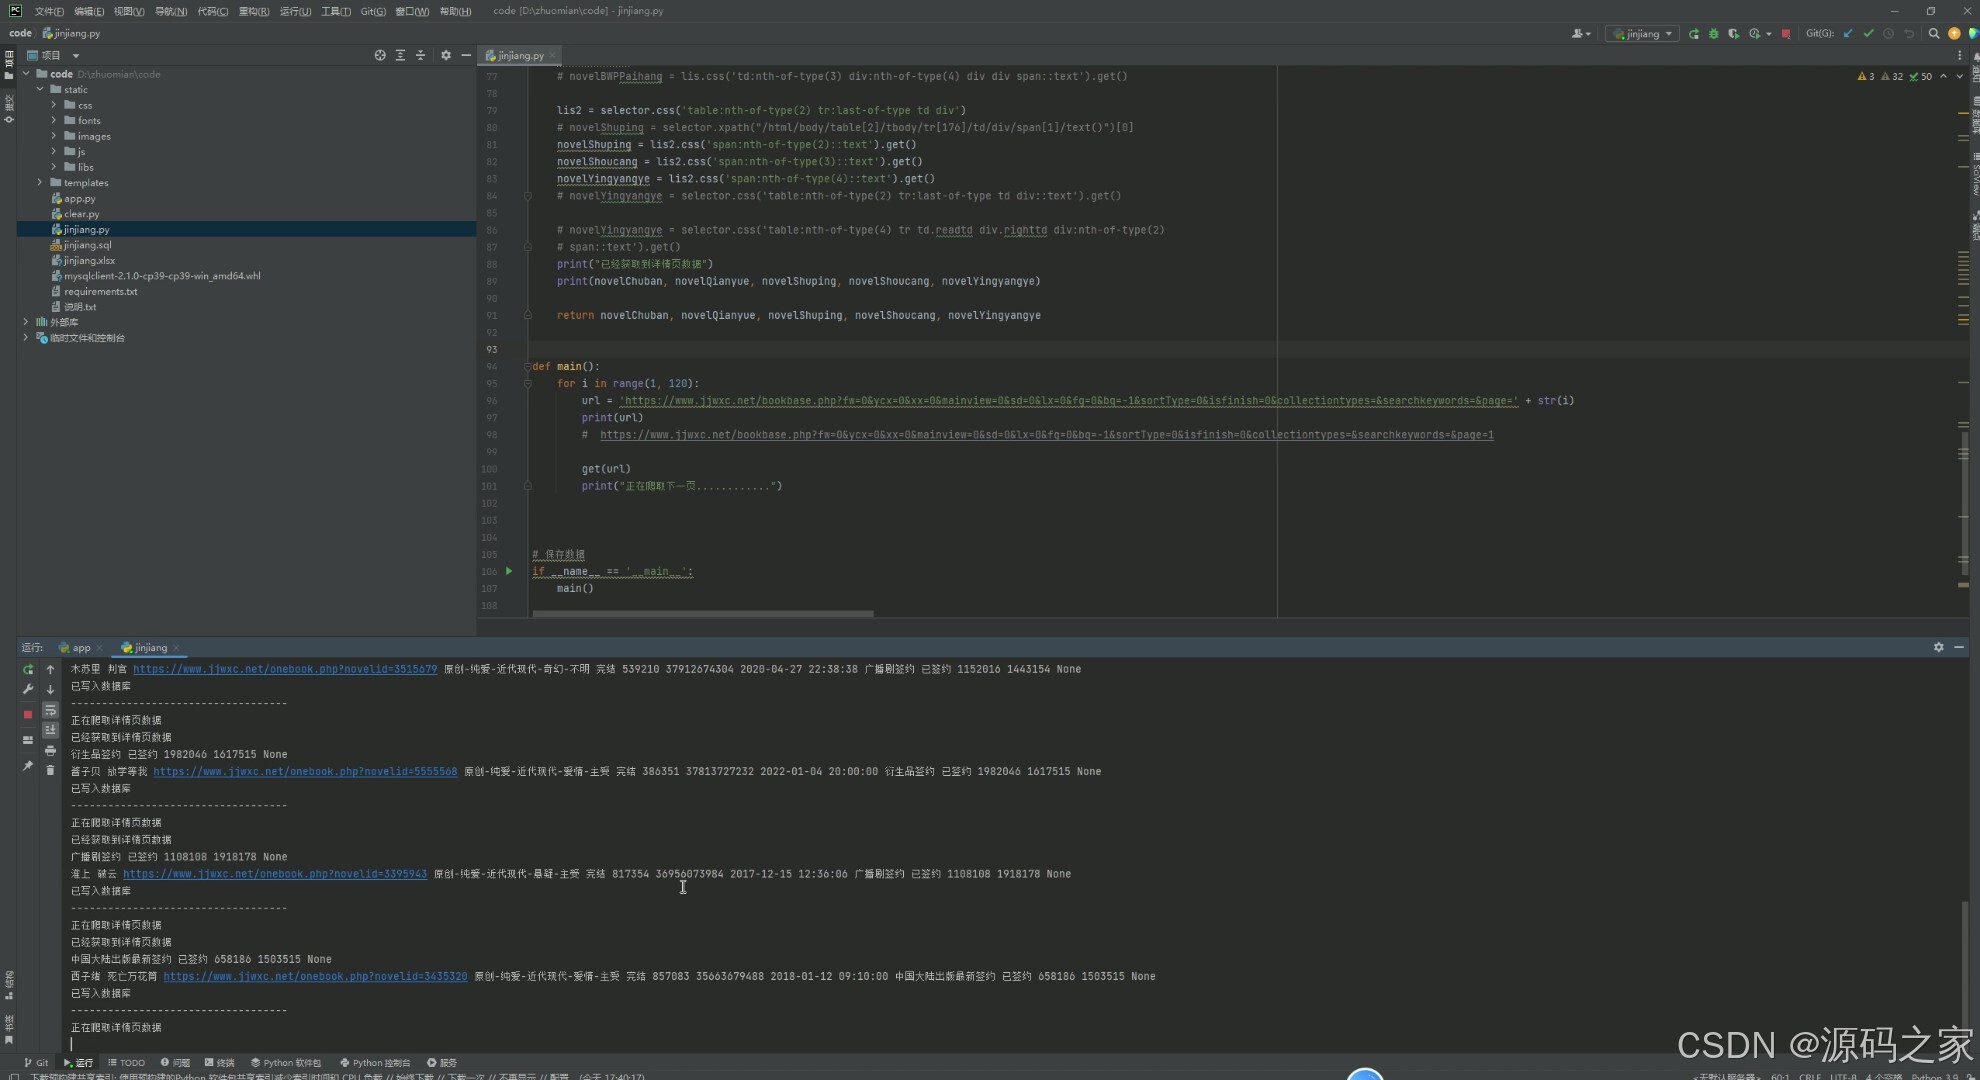
Task: Toggle pin tab in run panel
Action: pyautogui.click(x=28, y=766)
